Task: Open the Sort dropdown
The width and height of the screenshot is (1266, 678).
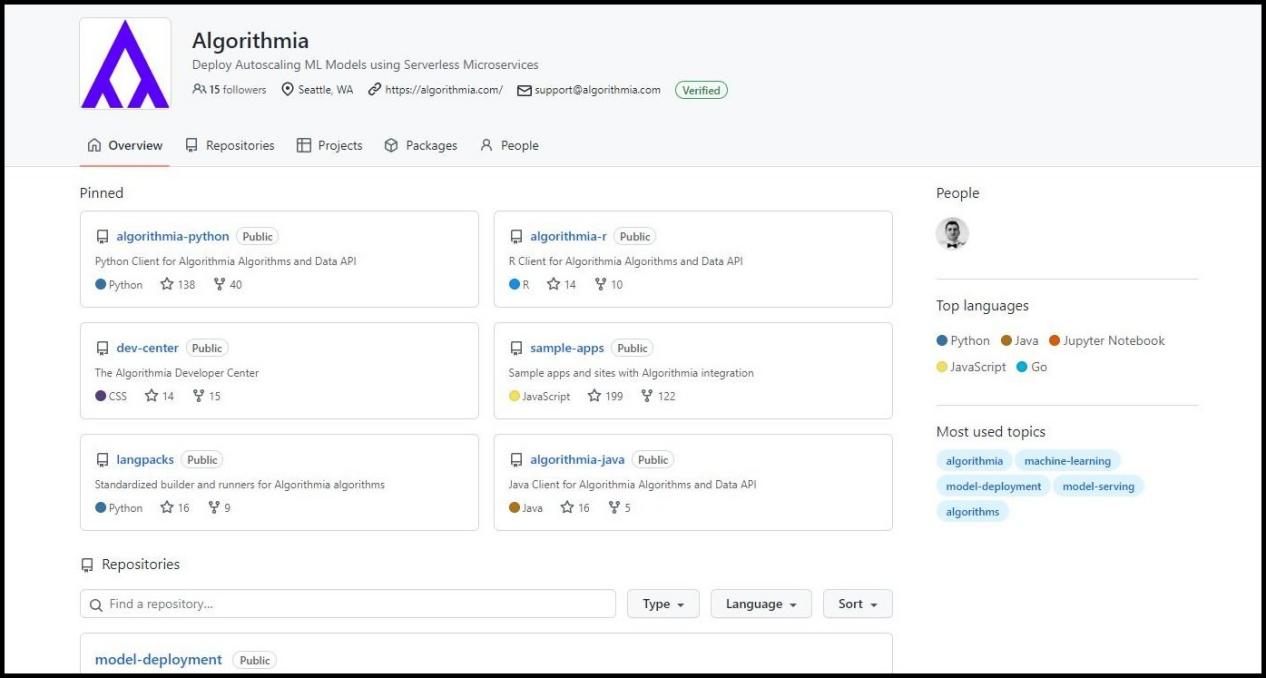Action: pyautogui.click(x=857, y=604)
